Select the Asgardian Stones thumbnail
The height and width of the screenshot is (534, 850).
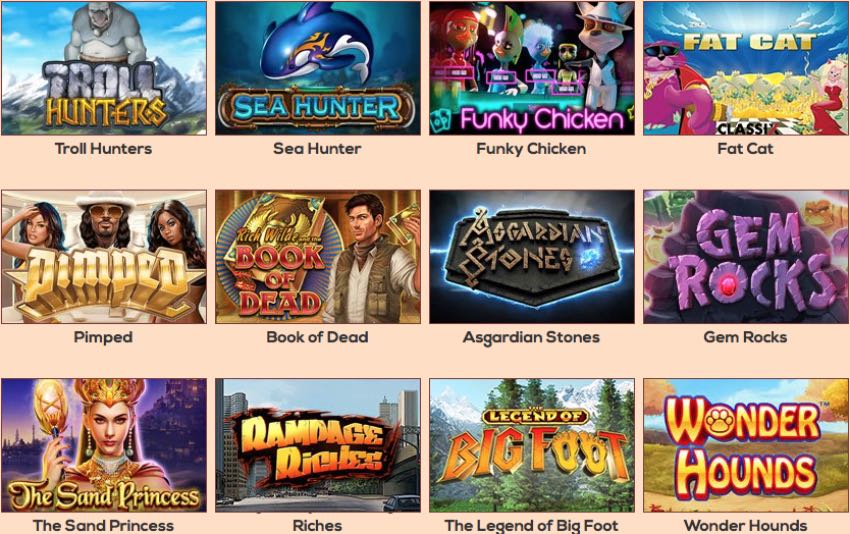point(532,256)
